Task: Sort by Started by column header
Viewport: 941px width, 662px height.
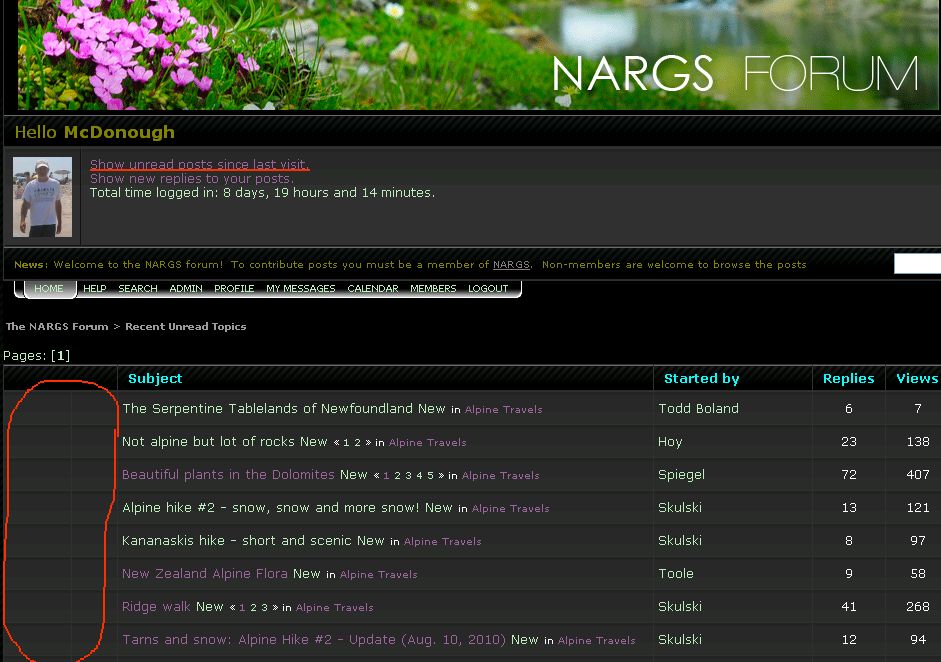Action: point(702,378)
